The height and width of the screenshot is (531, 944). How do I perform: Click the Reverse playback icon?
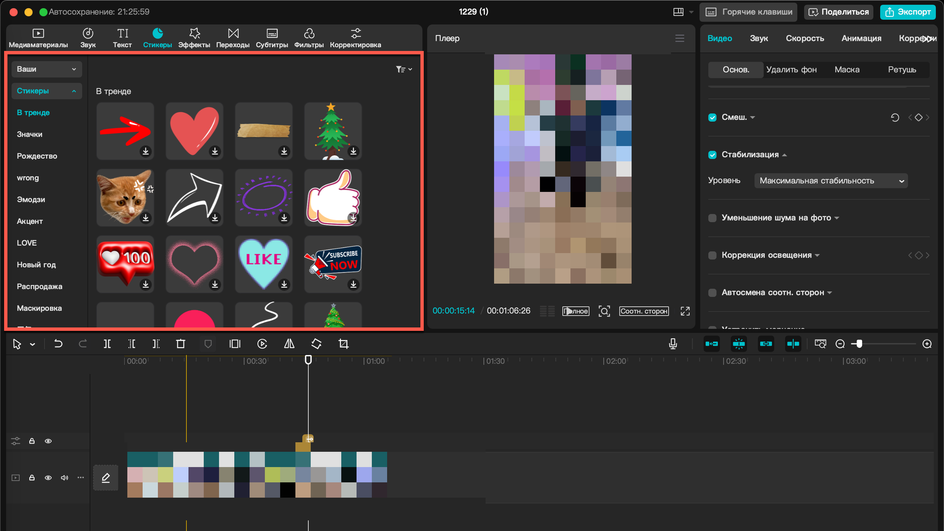coord(262,344)
